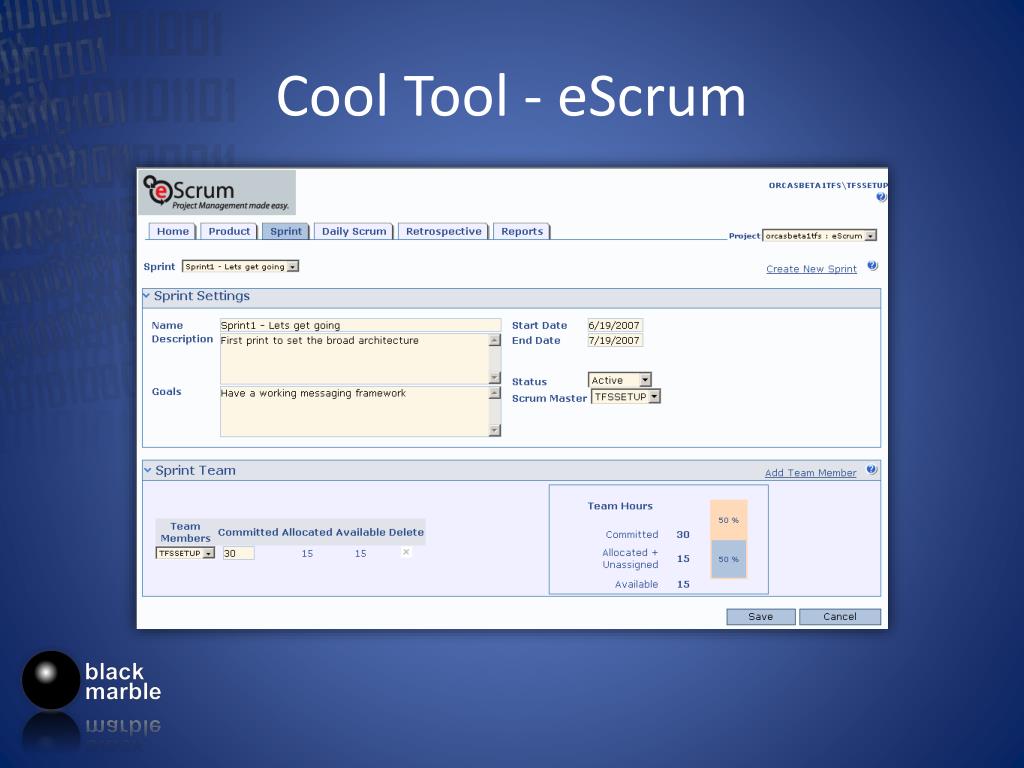Click the Allocated column header
The height and width of the screenshot is (768, 1024).
pos(307,532)
